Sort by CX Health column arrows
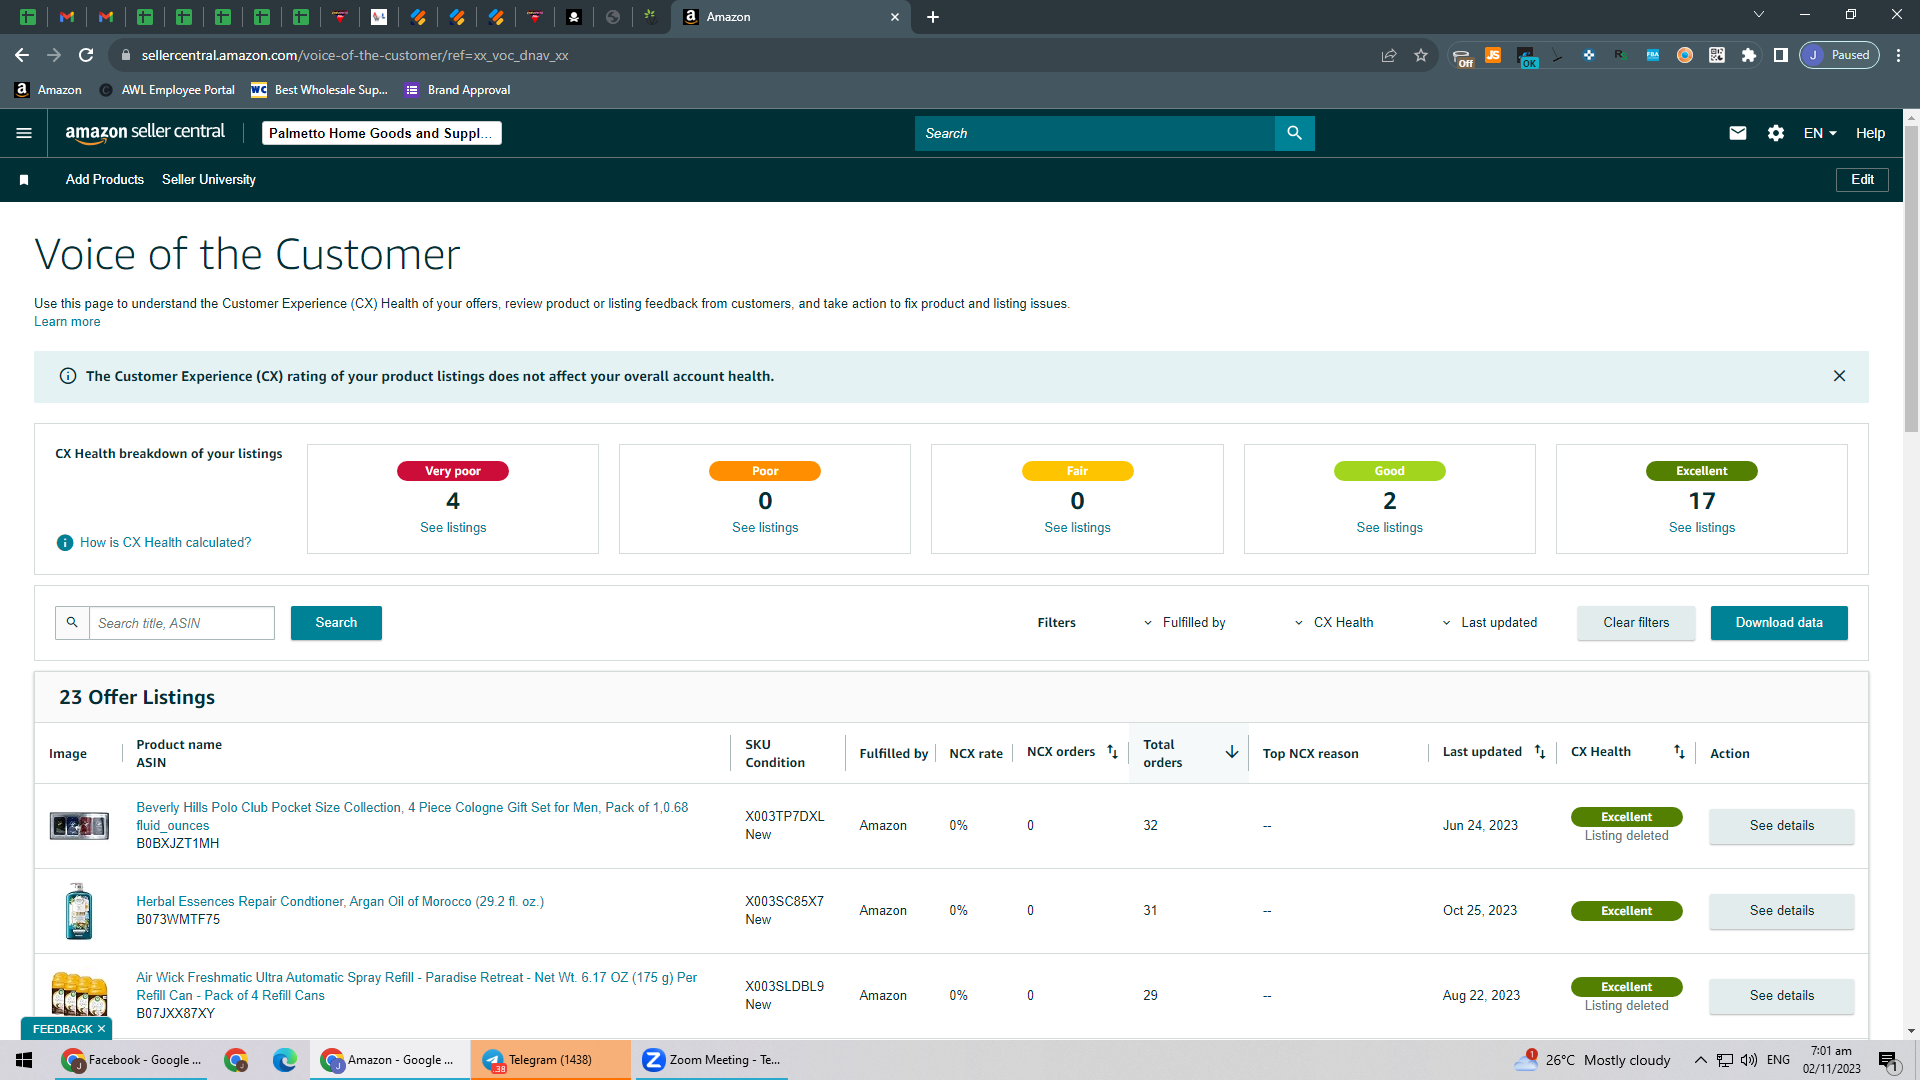This screenshot has height=1080, width=1920. coord(1679,752)
